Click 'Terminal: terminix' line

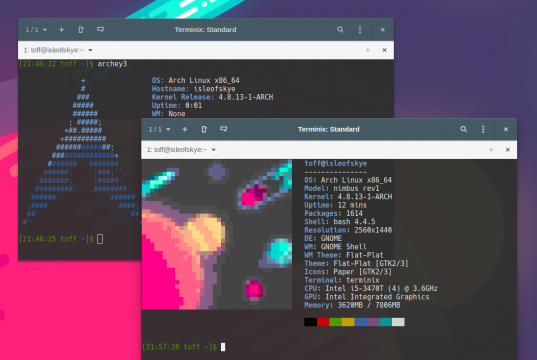coord(342,280)
